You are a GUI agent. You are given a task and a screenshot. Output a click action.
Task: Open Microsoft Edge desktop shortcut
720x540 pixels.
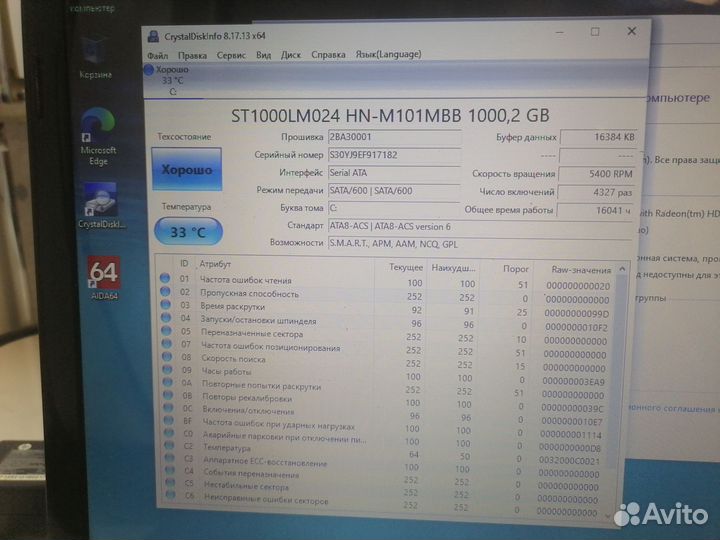point(98,136)
